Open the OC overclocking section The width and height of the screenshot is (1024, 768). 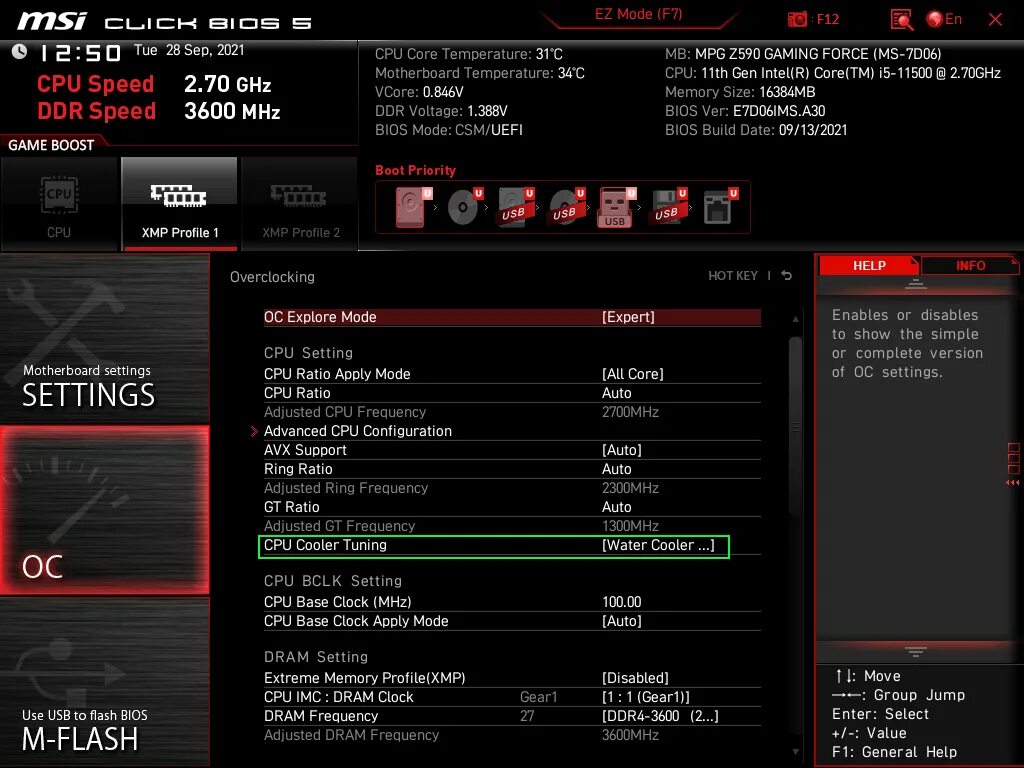pos(104,510)
